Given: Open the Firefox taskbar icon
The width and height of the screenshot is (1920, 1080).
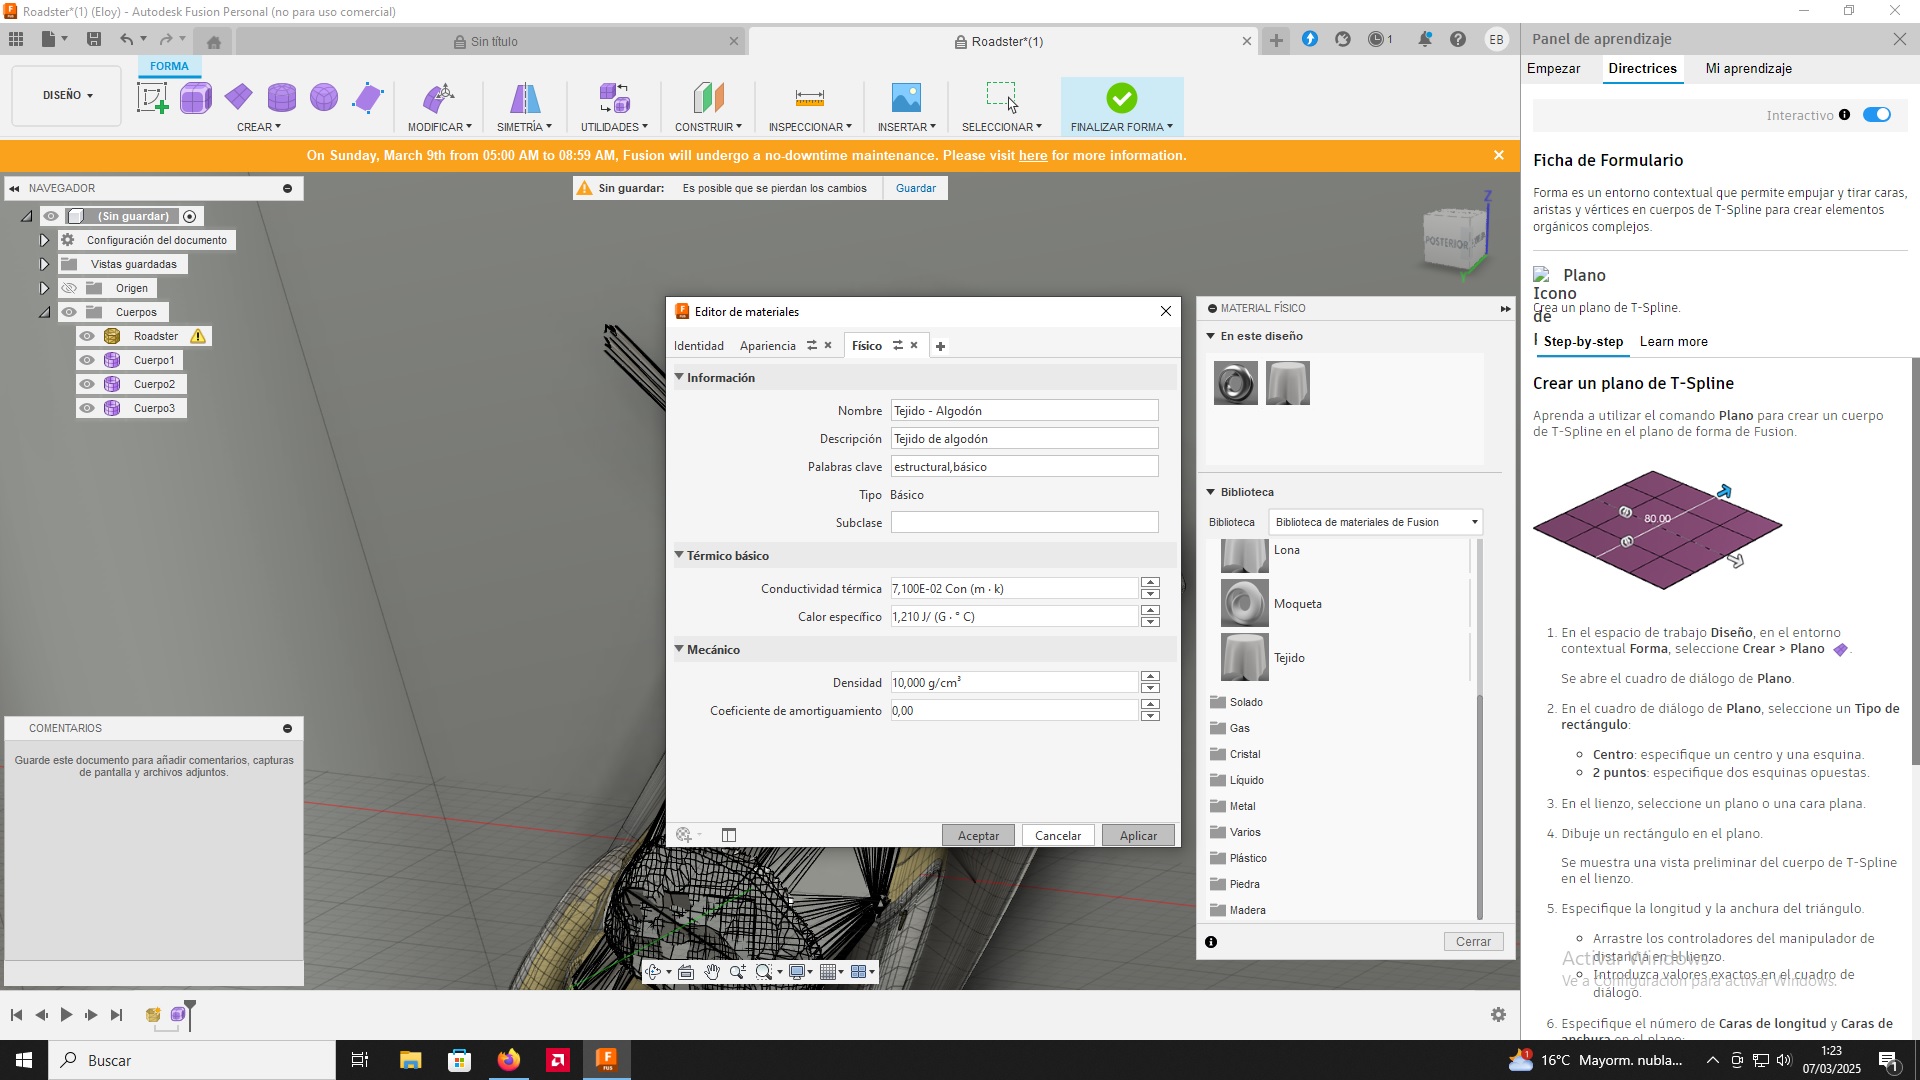Looking at the screenshot, I should click(509, 1060).
